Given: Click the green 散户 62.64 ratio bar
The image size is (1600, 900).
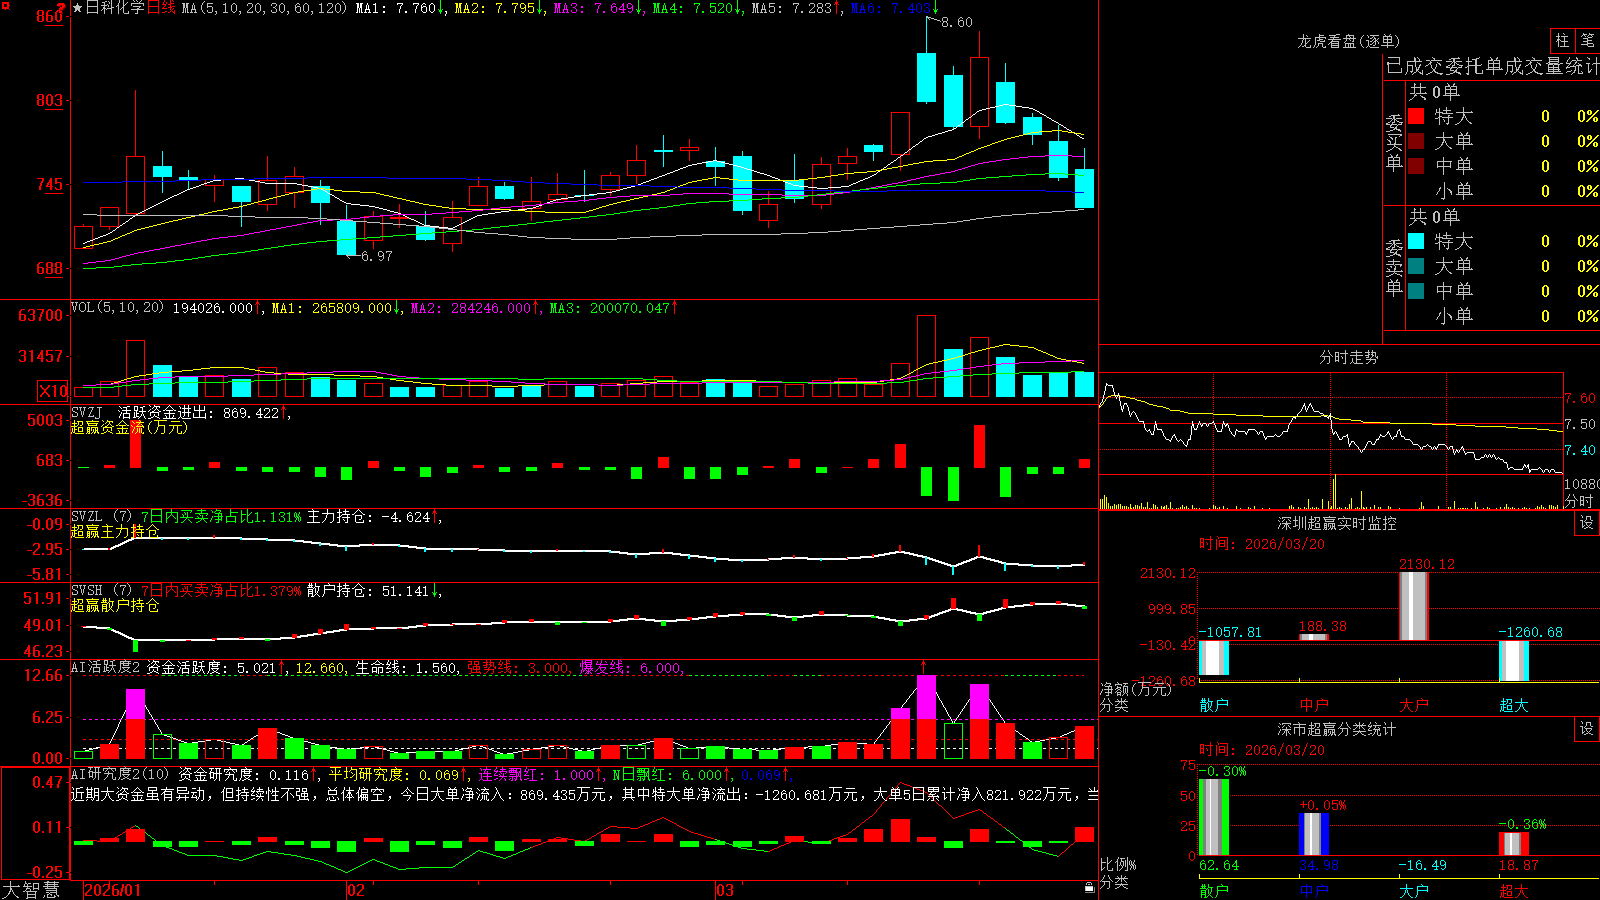Looking at the screenshot, I should click(1213, 817).
